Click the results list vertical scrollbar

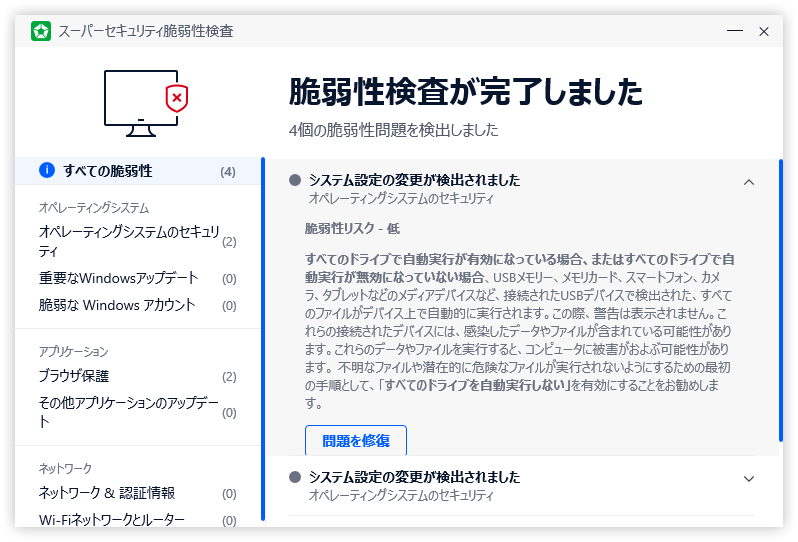click(x=781, y=300)
